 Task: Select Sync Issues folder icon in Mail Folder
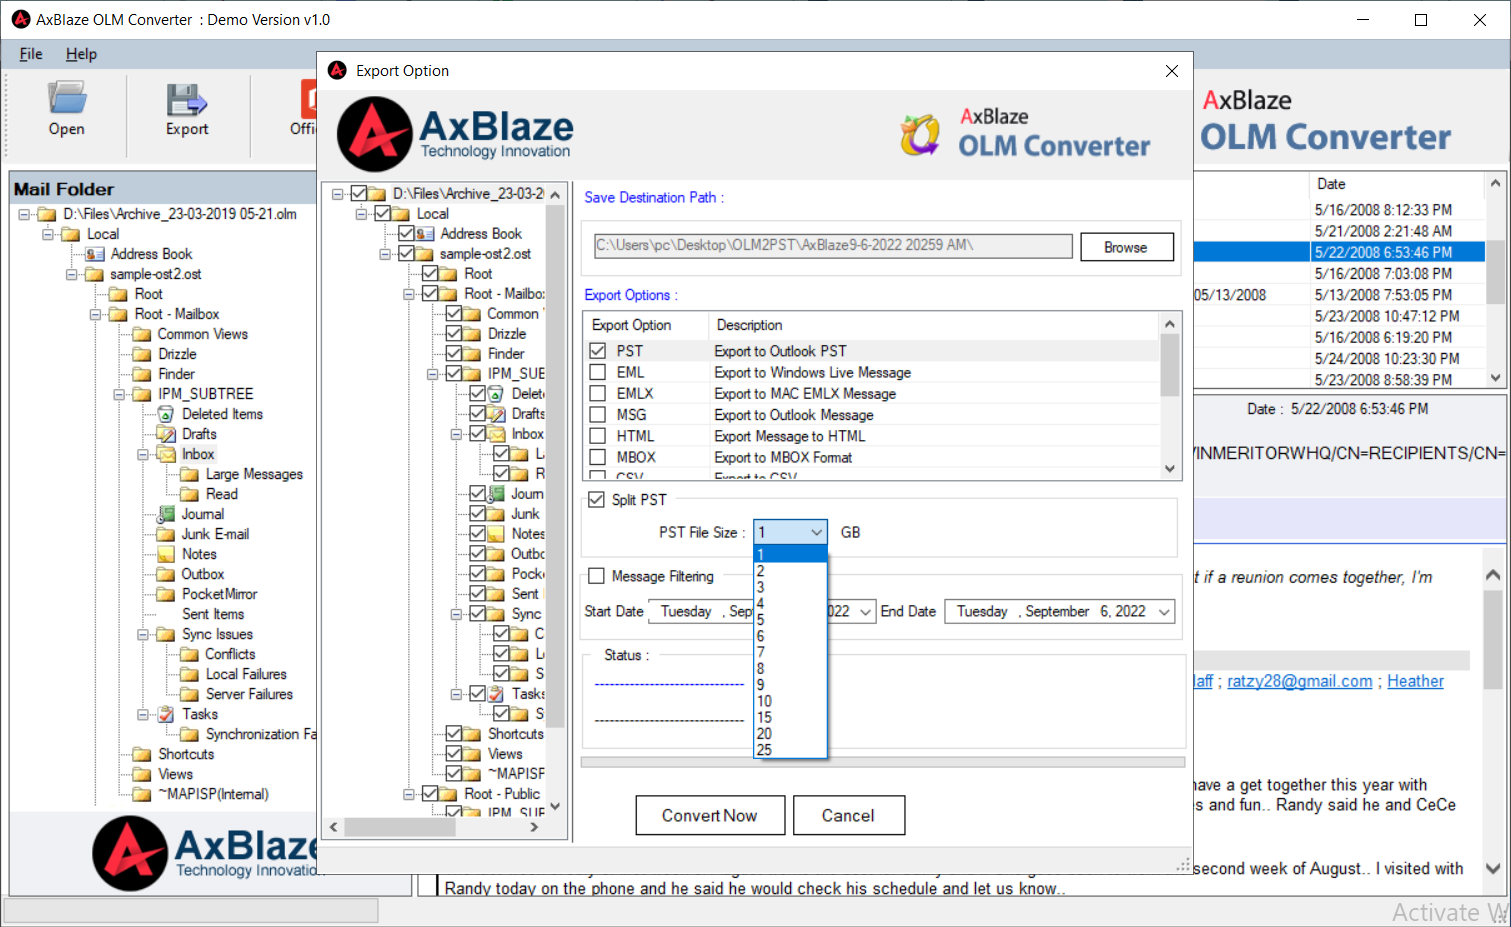click(166, 634)
